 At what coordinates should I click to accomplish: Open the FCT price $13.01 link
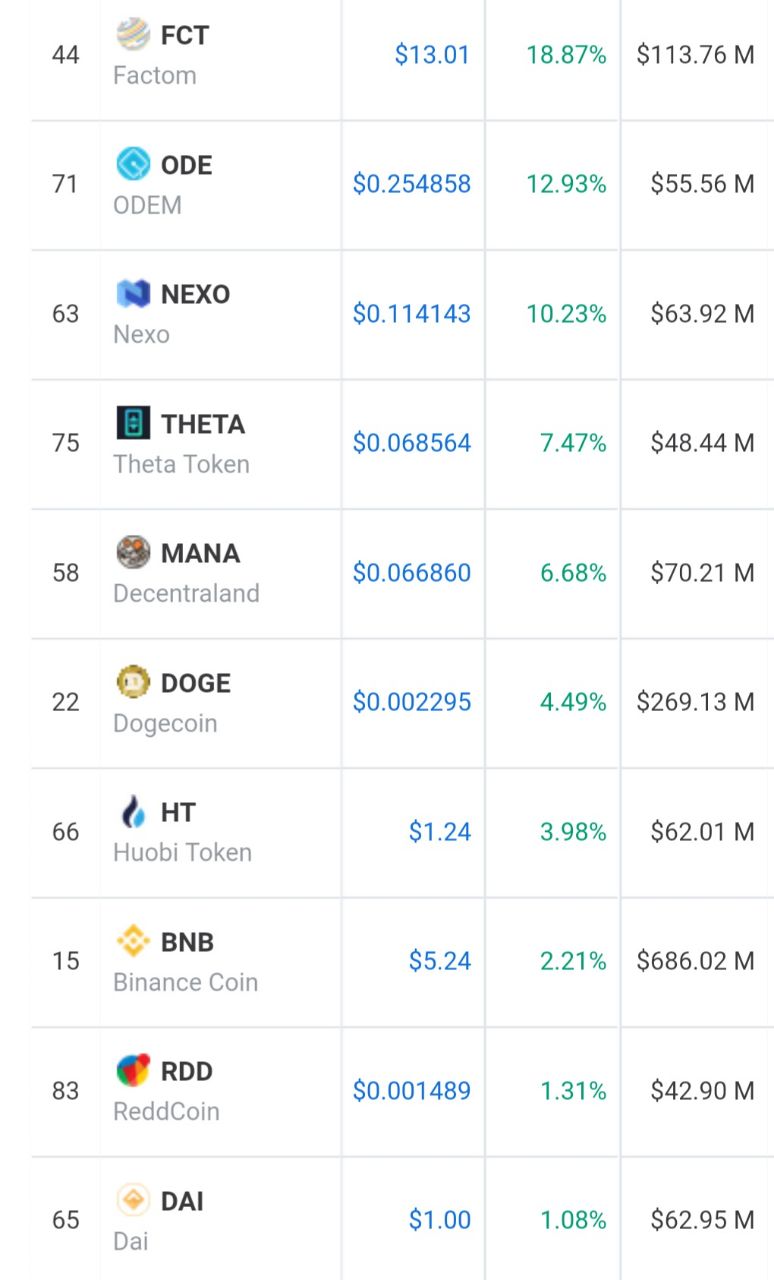coord(432,55)
